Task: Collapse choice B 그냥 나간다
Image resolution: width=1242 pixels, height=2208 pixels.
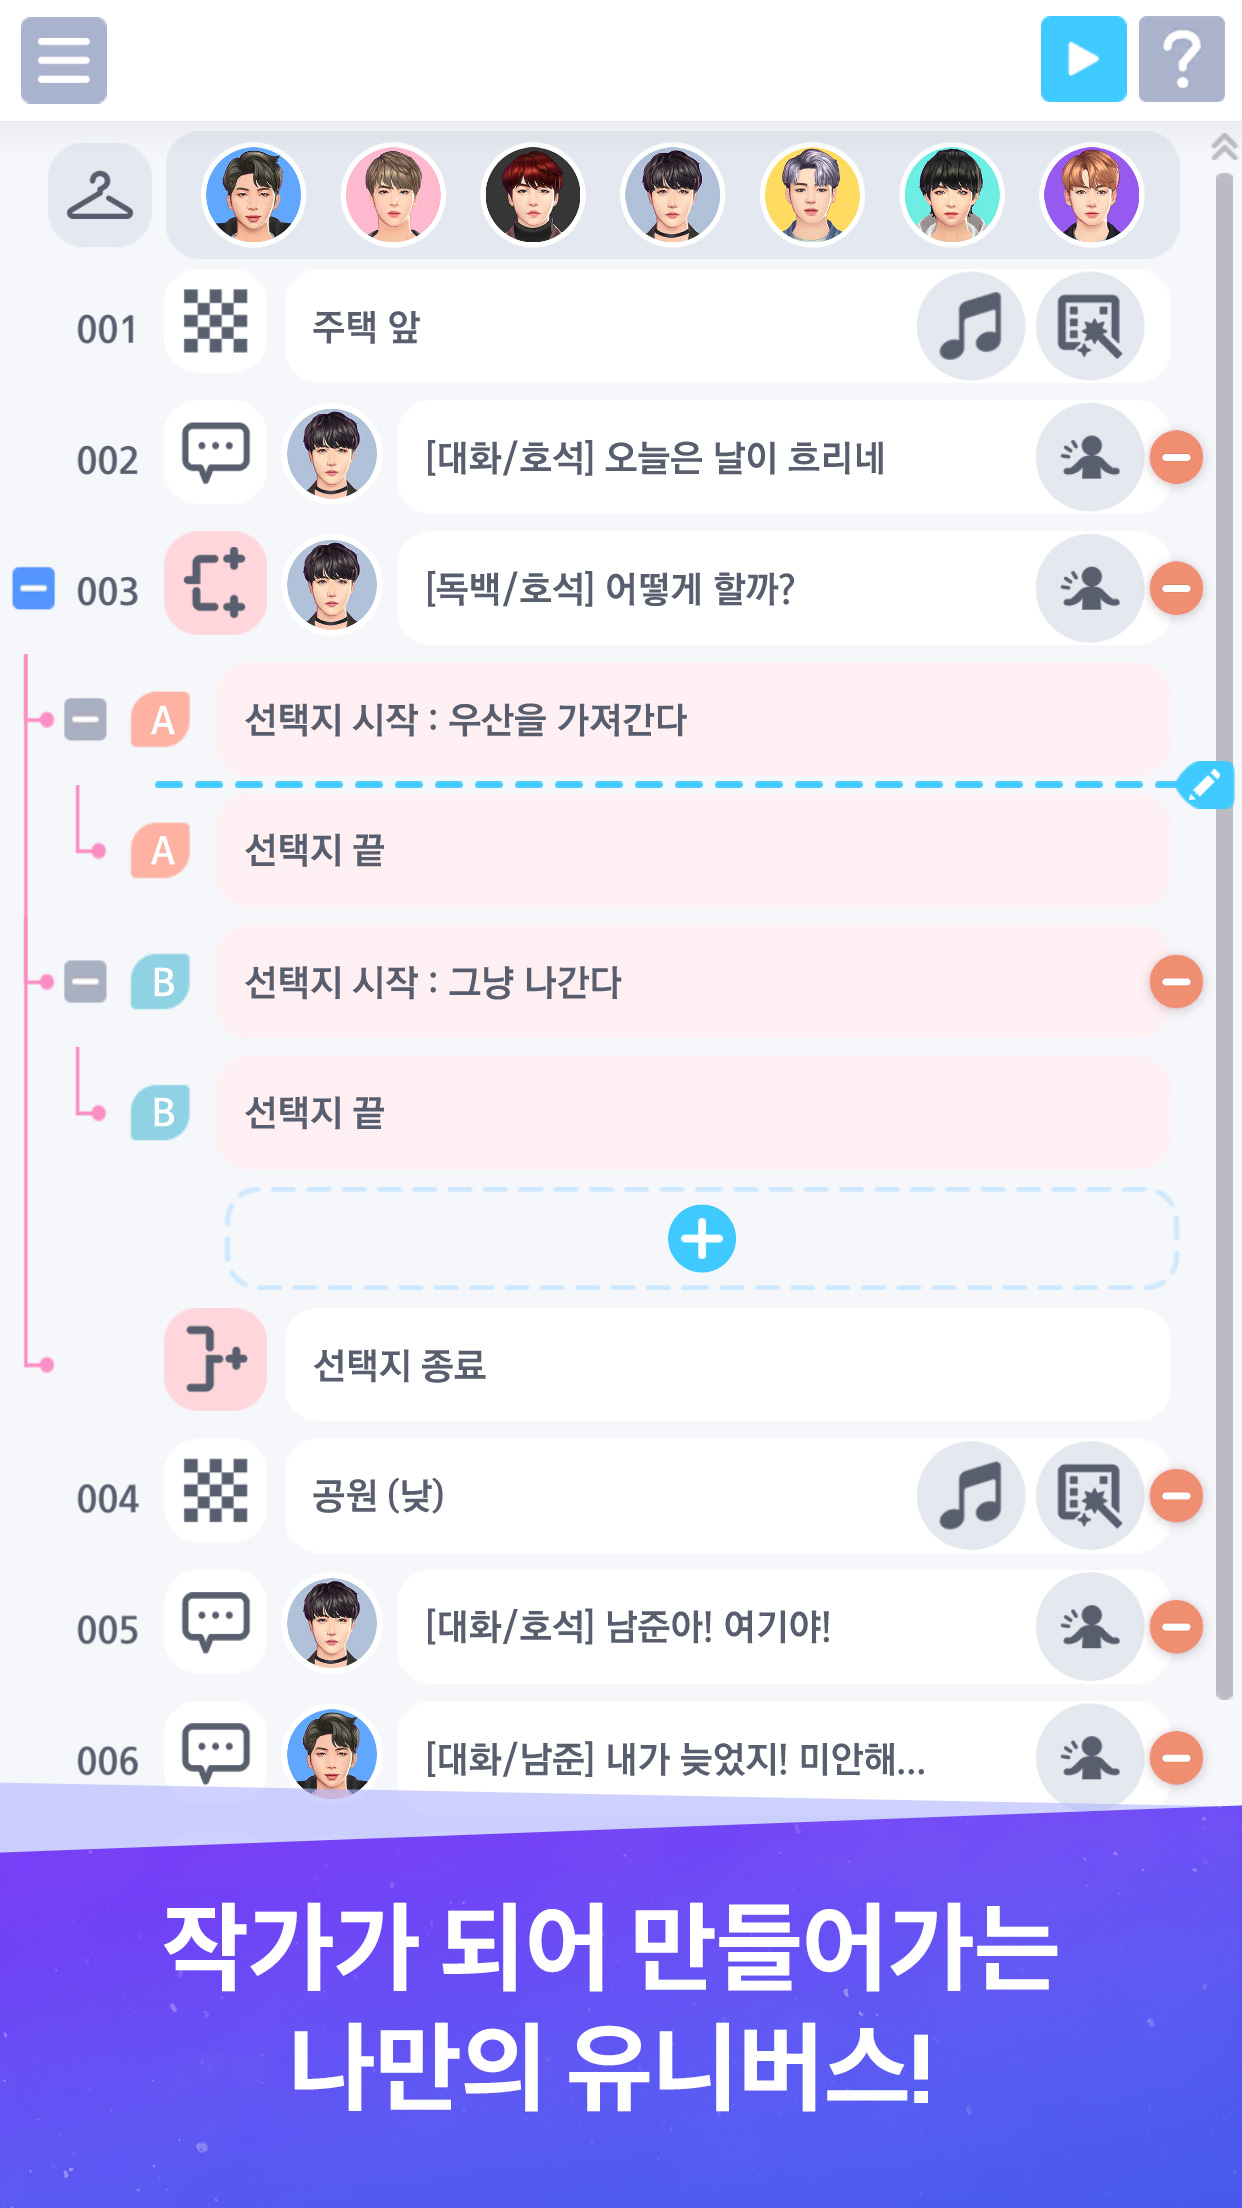Action: (86, 981)
